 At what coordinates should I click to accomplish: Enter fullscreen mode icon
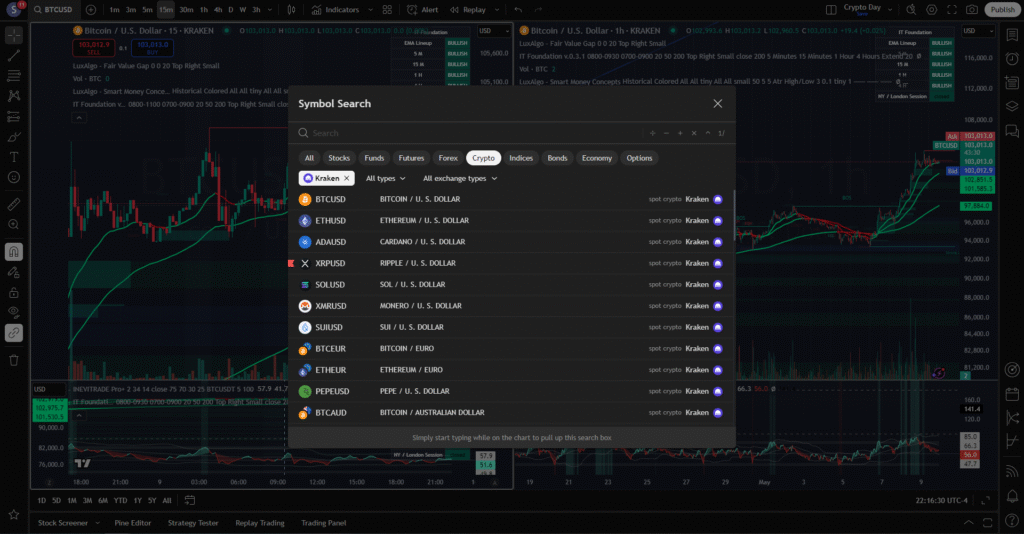[952, 10]
